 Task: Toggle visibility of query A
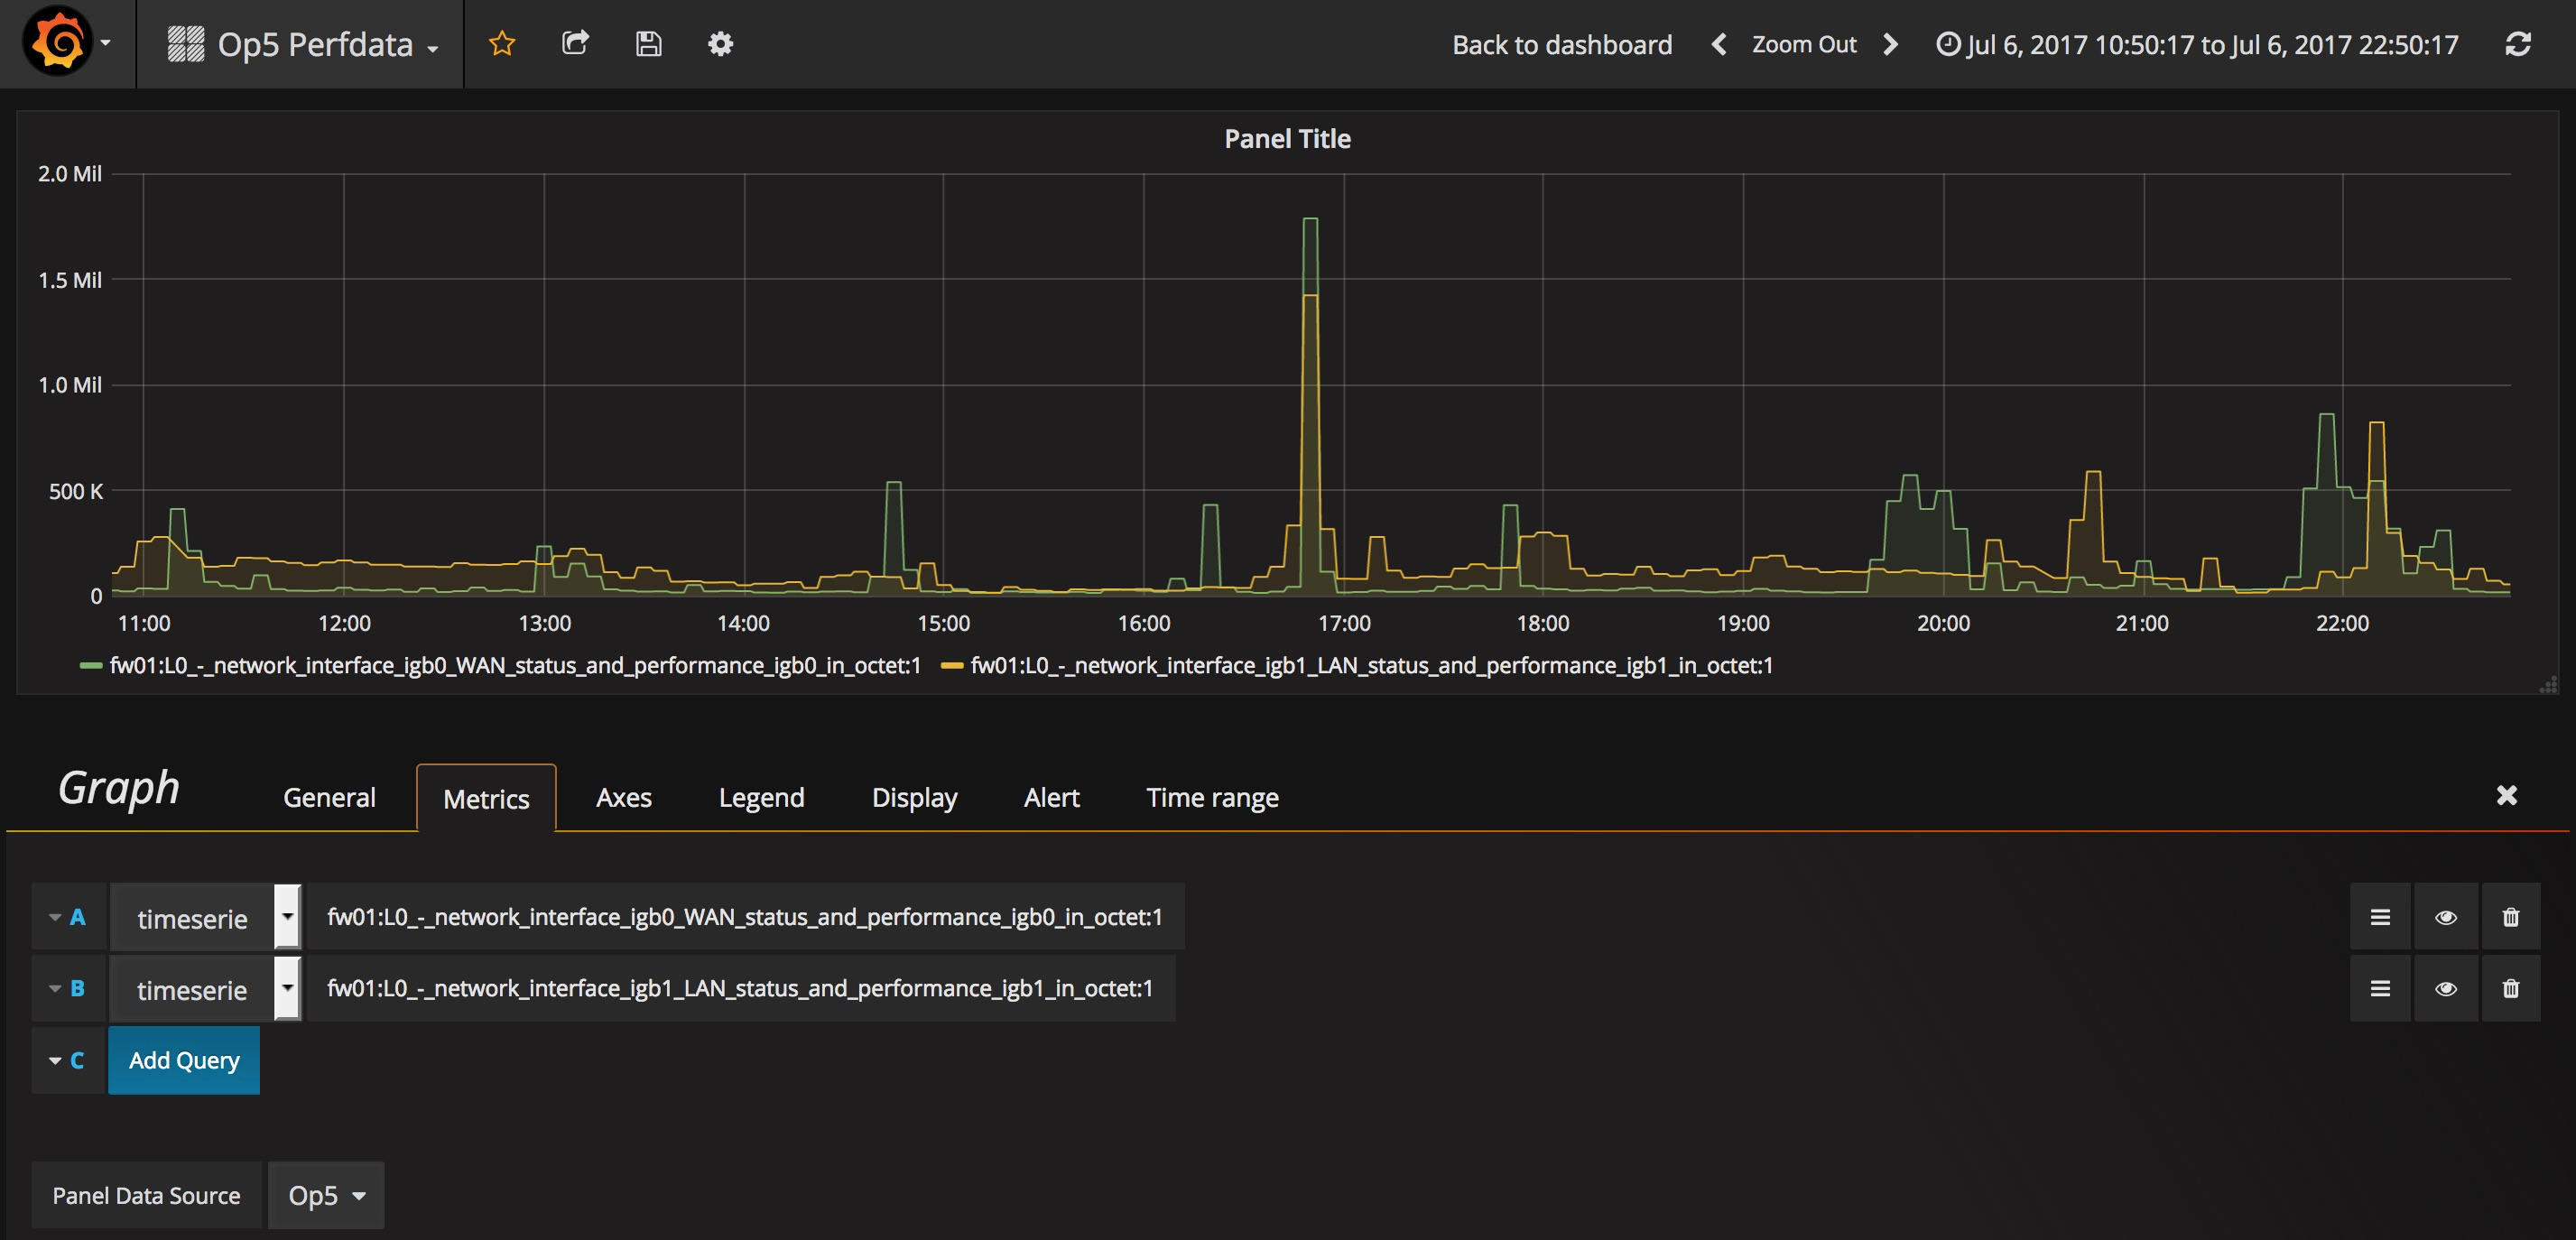click(2445, 917)
